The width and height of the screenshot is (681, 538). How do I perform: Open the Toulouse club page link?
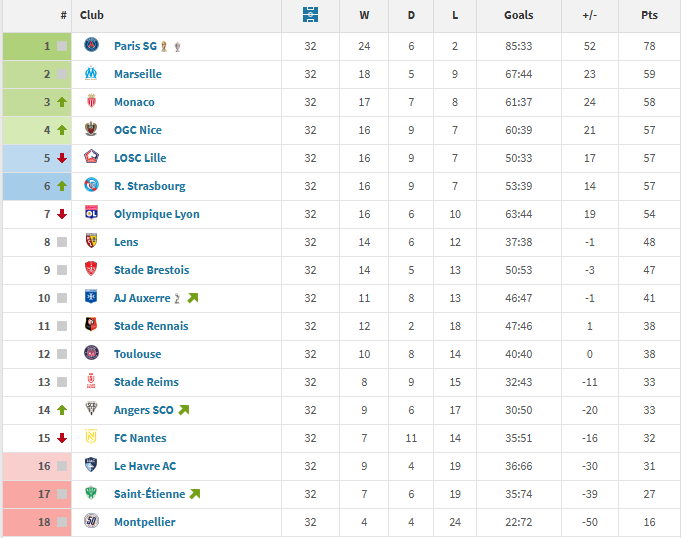coord(137,354)
